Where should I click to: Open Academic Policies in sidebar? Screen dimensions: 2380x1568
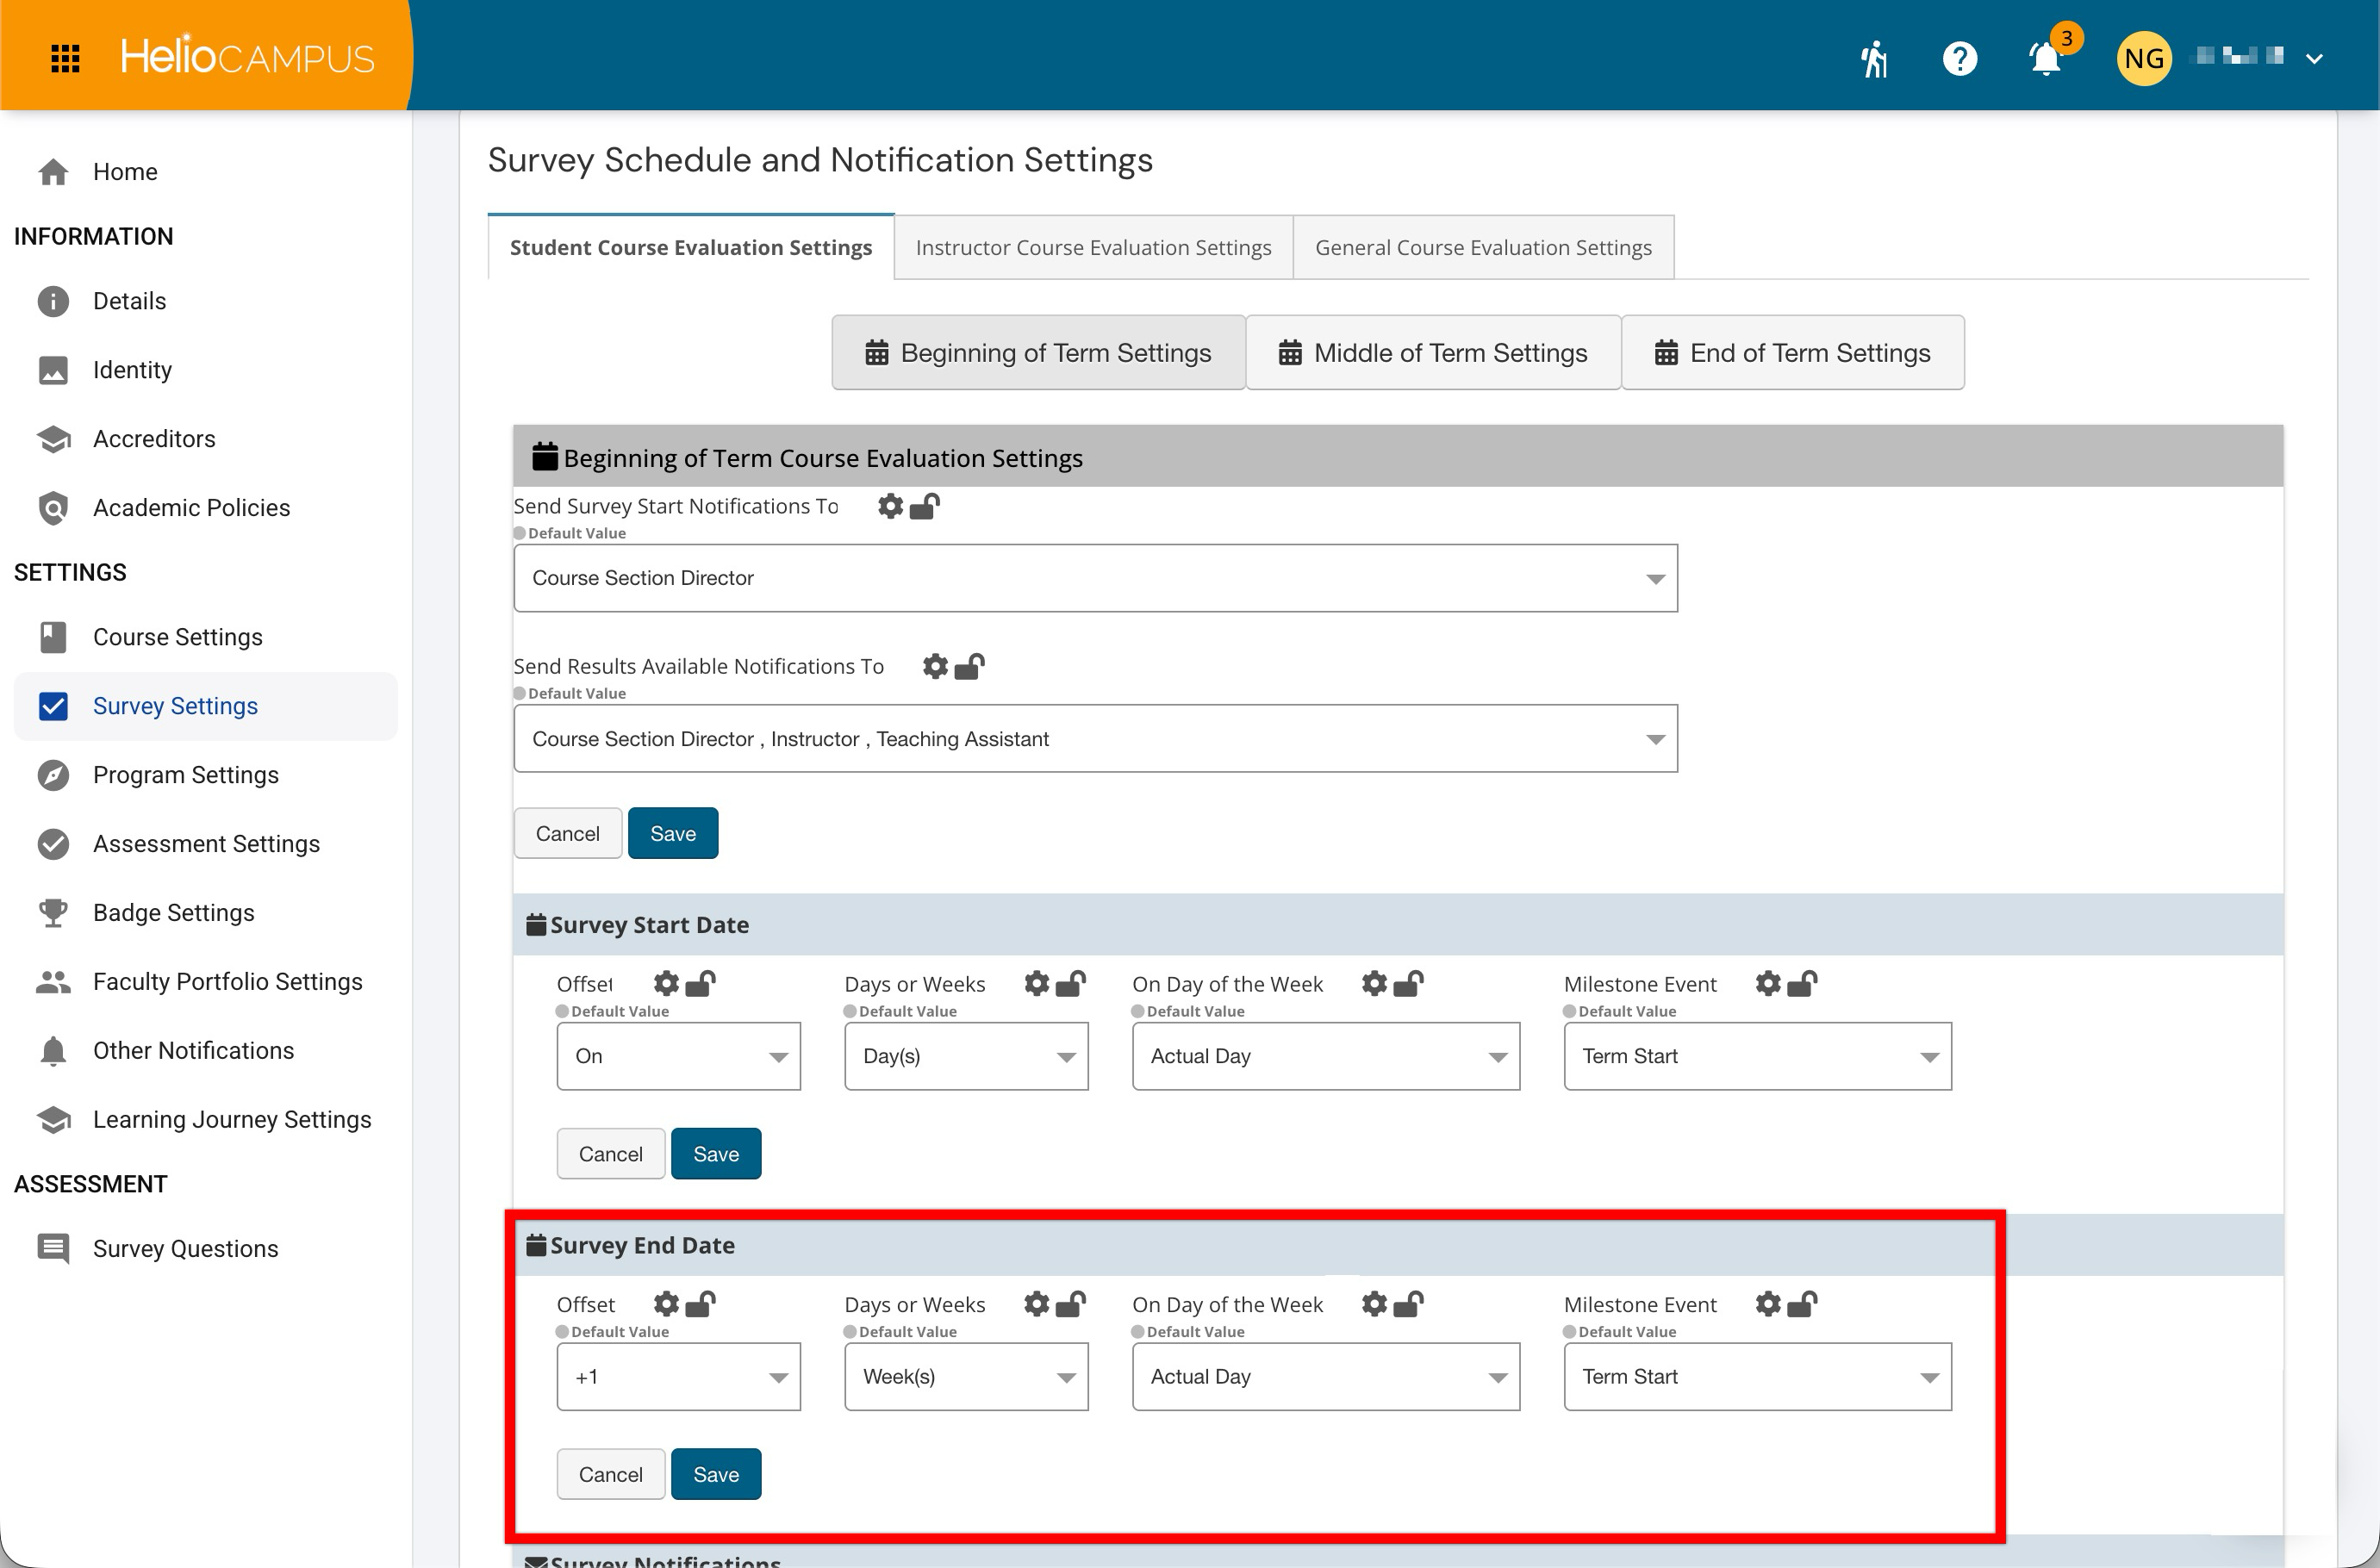[x=206, y=507]
